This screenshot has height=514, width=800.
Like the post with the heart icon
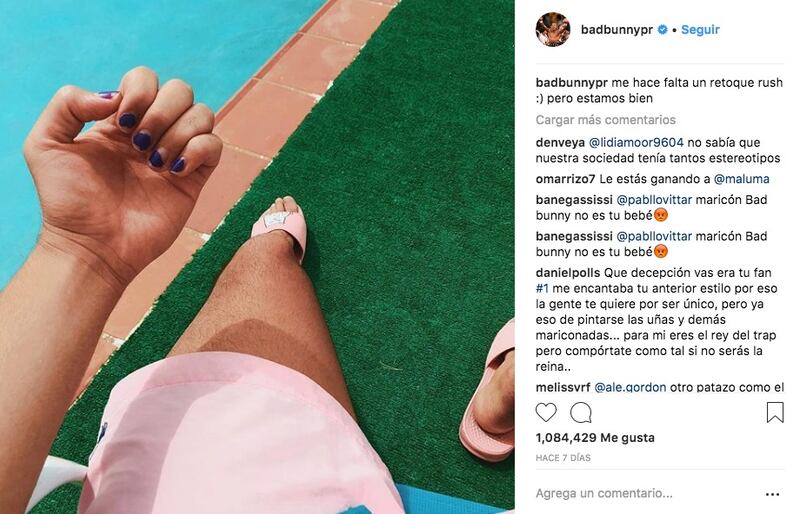546,412
